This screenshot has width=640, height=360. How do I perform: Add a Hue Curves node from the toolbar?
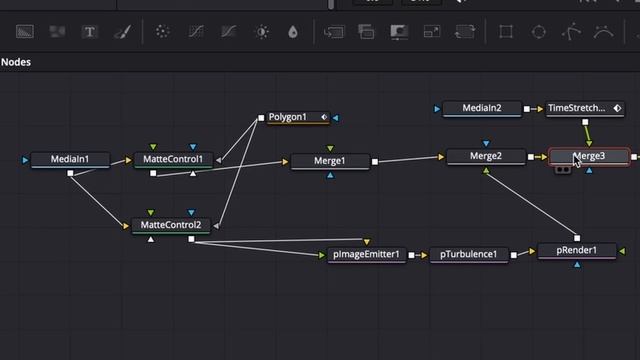point(228,31)
